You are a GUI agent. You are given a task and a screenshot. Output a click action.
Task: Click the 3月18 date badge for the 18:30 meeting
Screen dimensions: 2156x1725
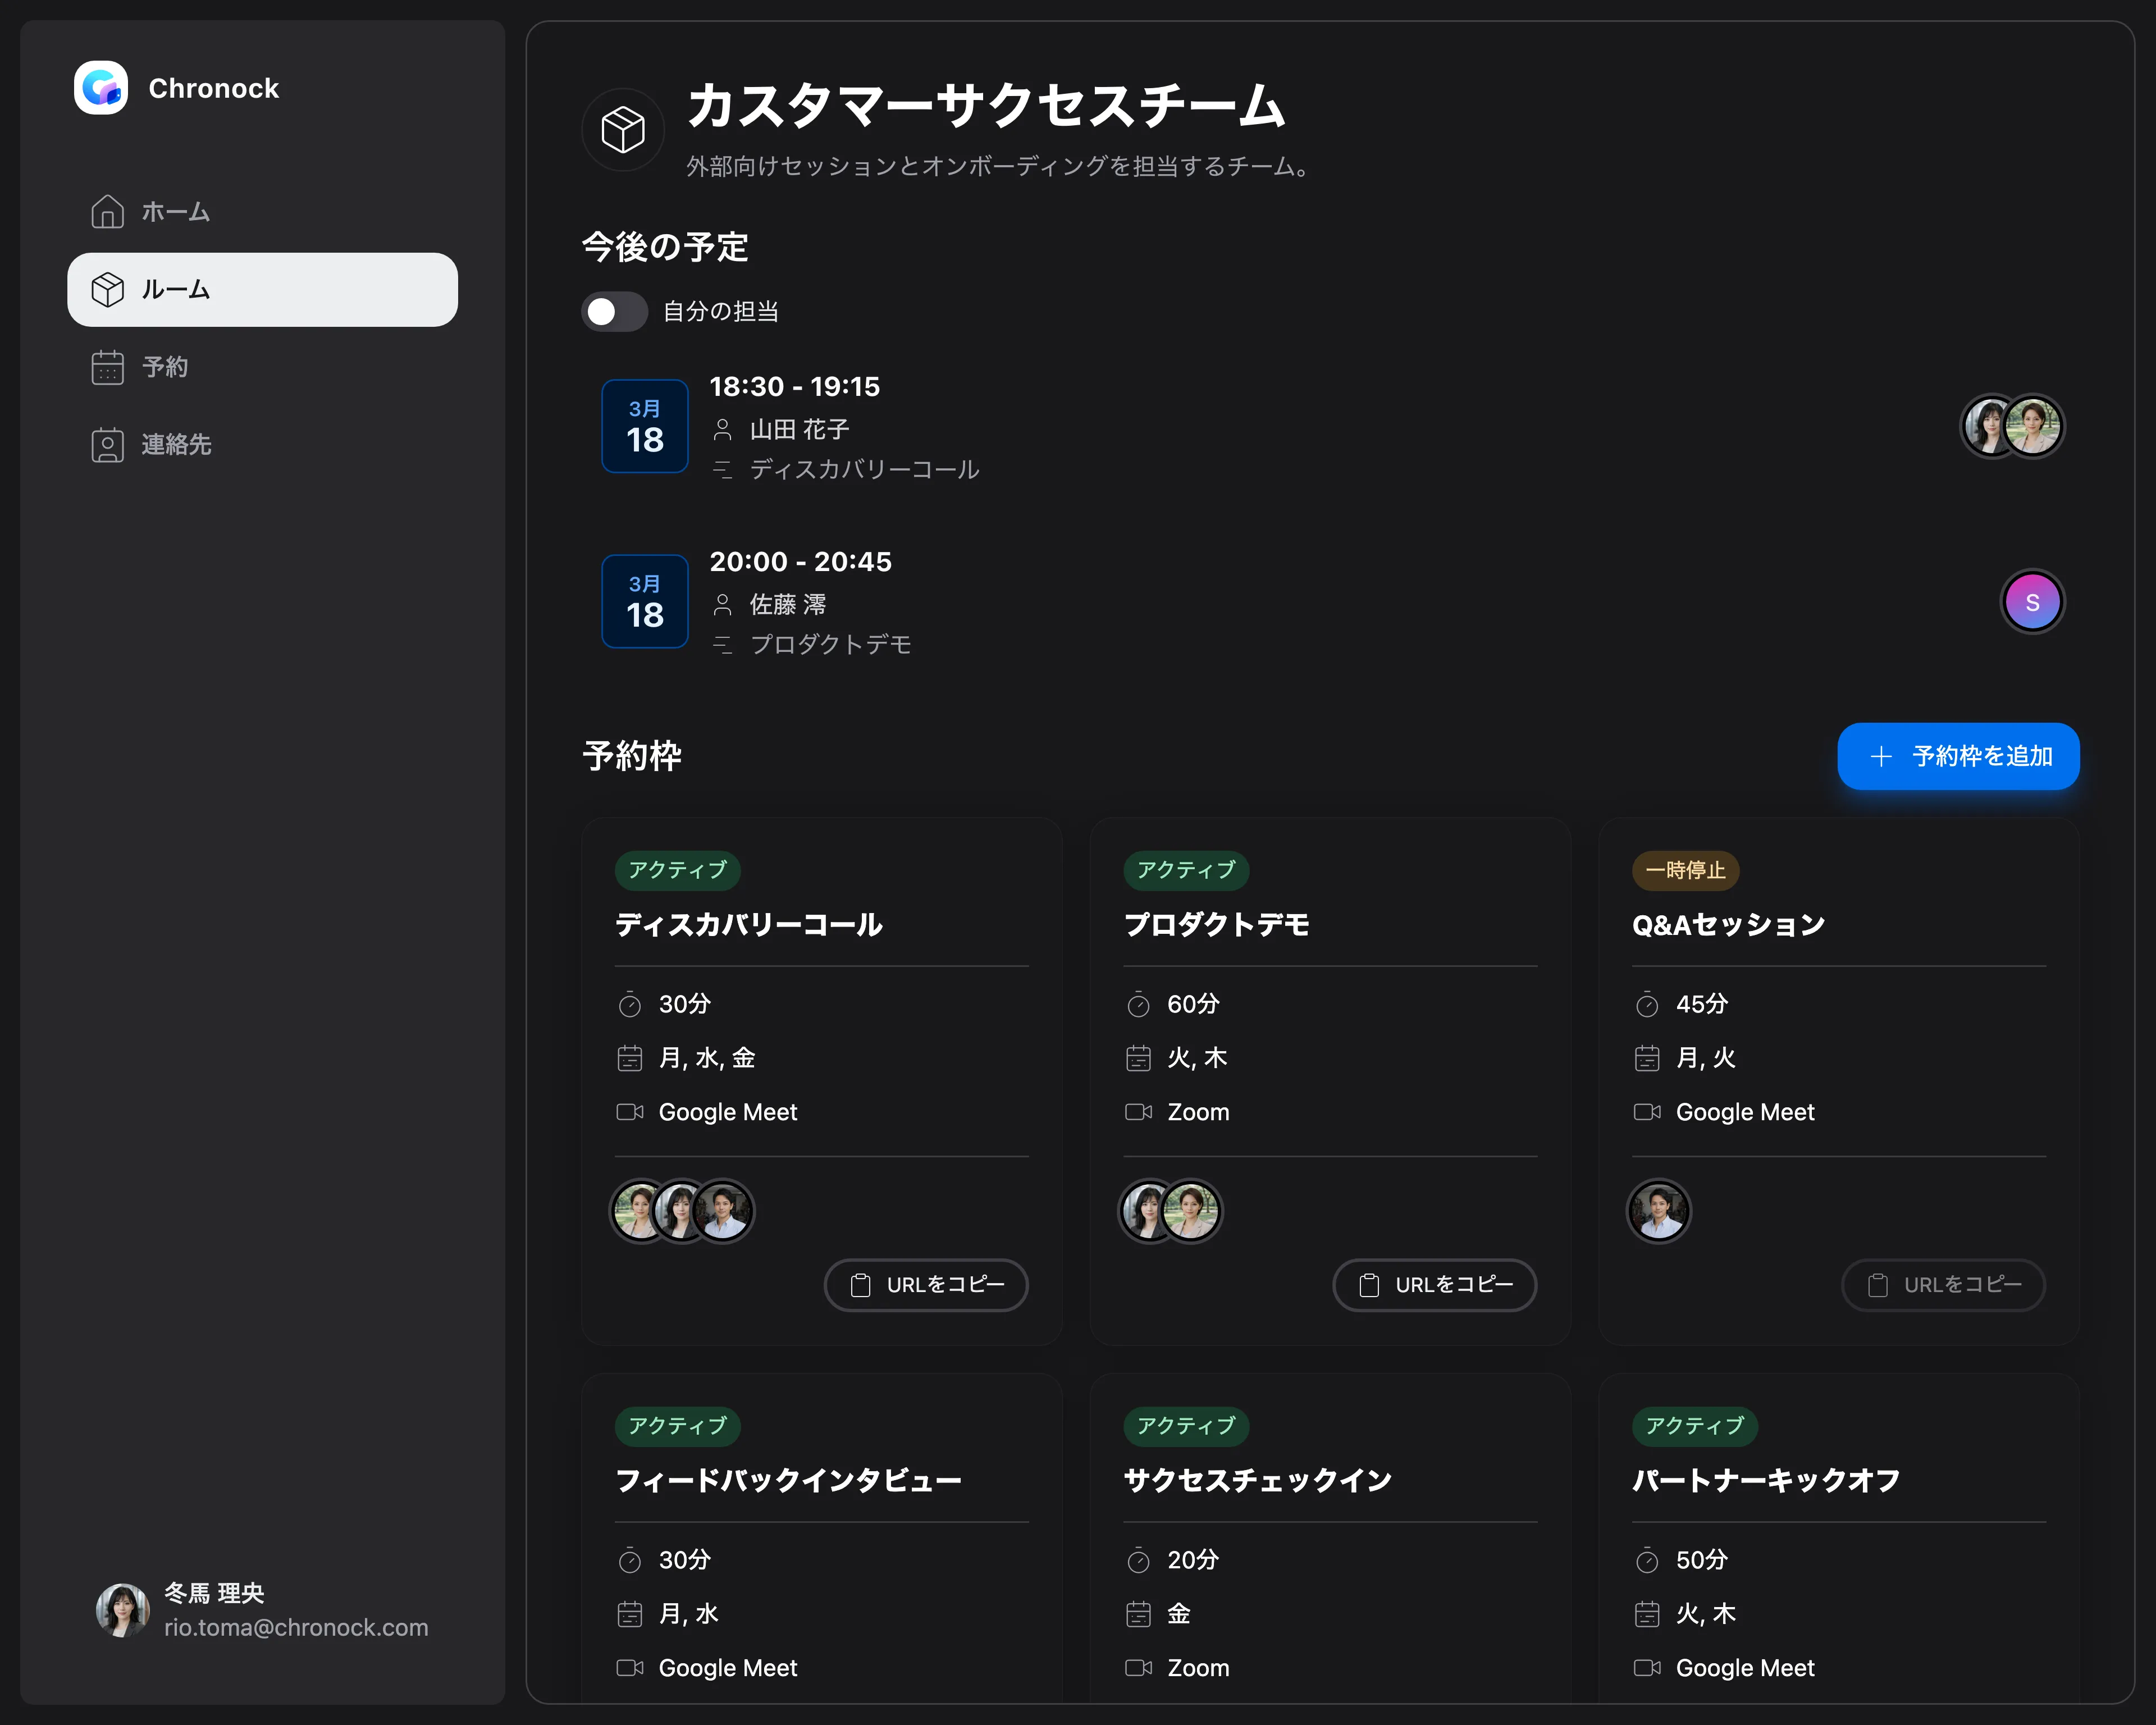[644, 426]
